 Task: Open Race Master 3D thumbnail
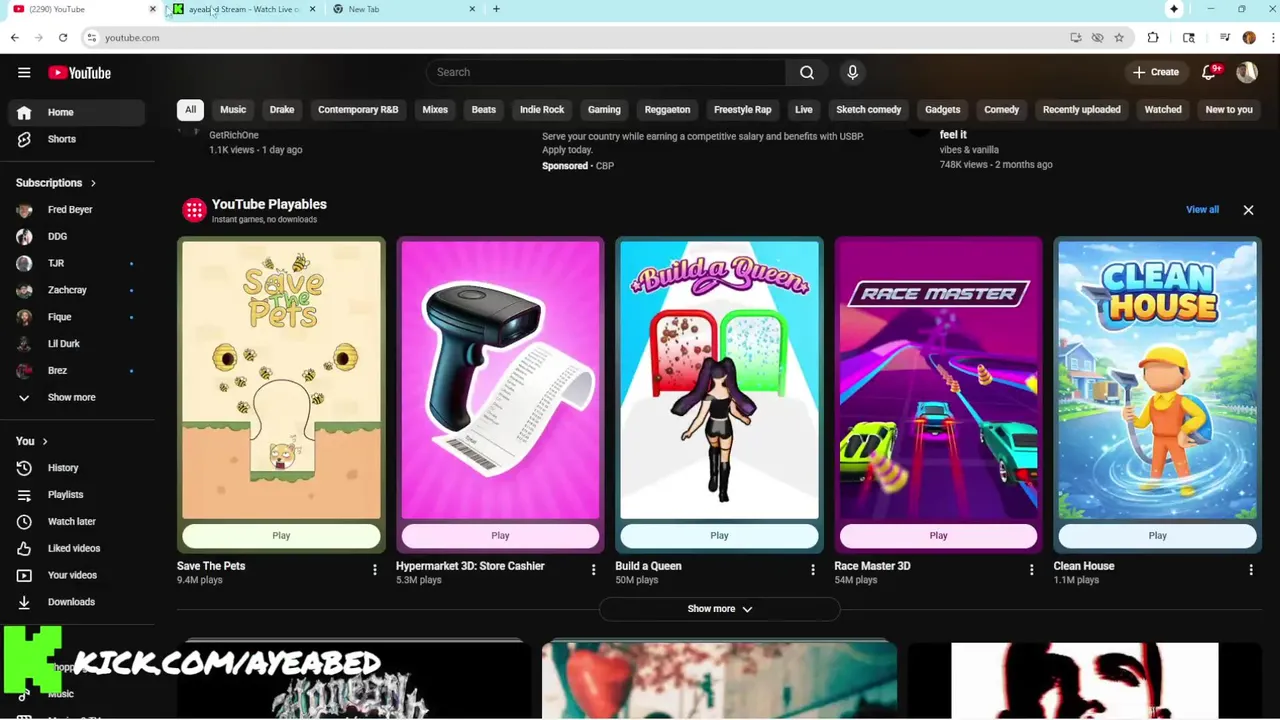click(938, 380)
